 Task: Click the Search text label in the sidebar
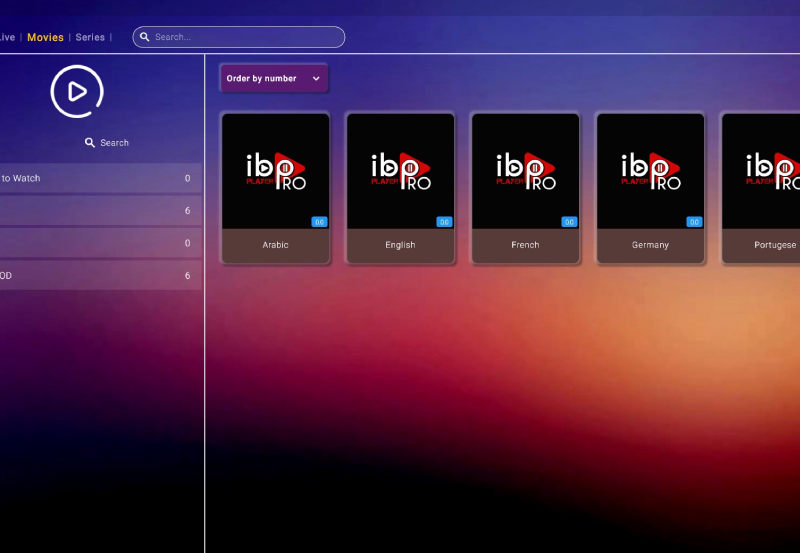coord(114,143)
